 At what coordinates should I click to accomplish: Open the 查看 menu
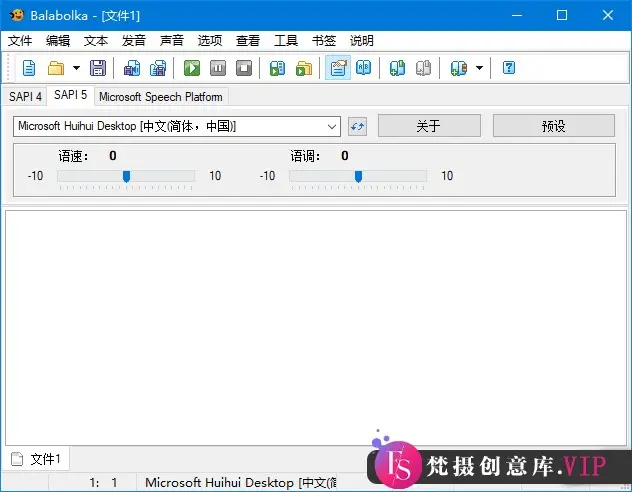(247, 41)
